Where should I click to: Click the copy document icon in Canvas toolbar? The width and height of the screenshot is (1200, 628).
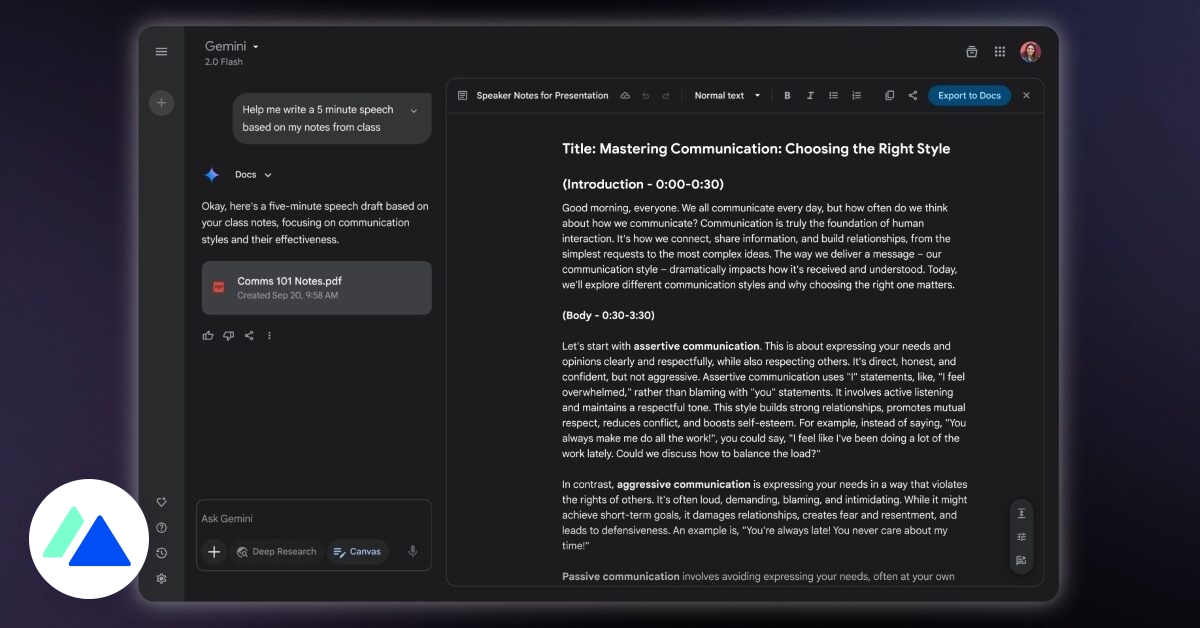(889, 95)
